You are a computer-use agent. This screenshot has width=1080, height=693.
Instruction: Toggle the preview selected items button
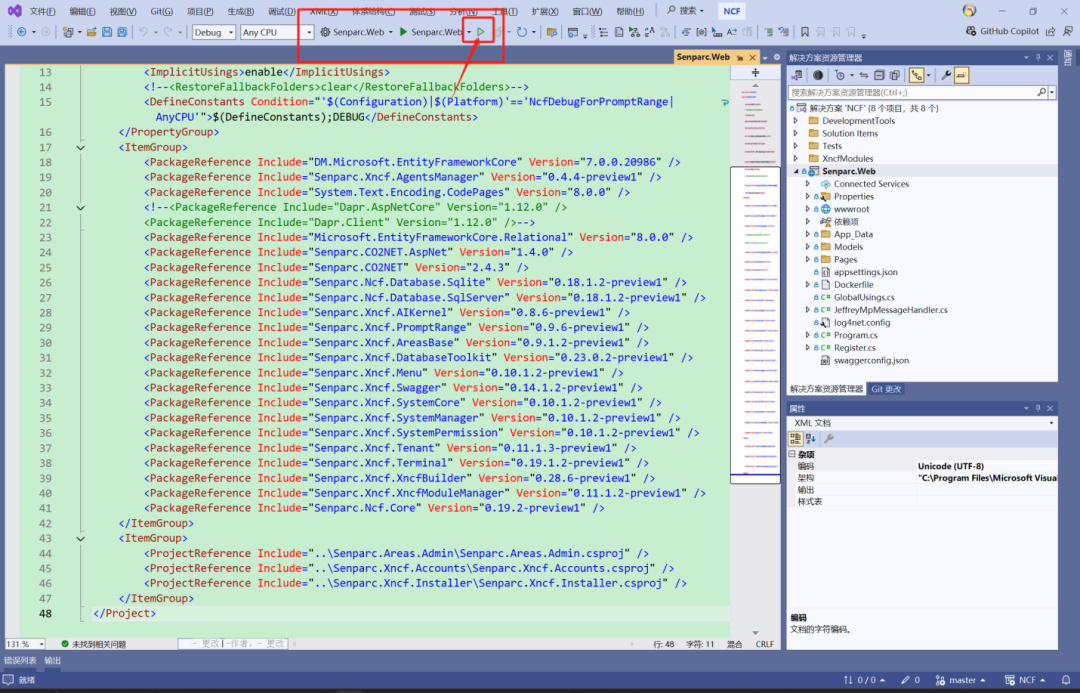coord(962,75)
